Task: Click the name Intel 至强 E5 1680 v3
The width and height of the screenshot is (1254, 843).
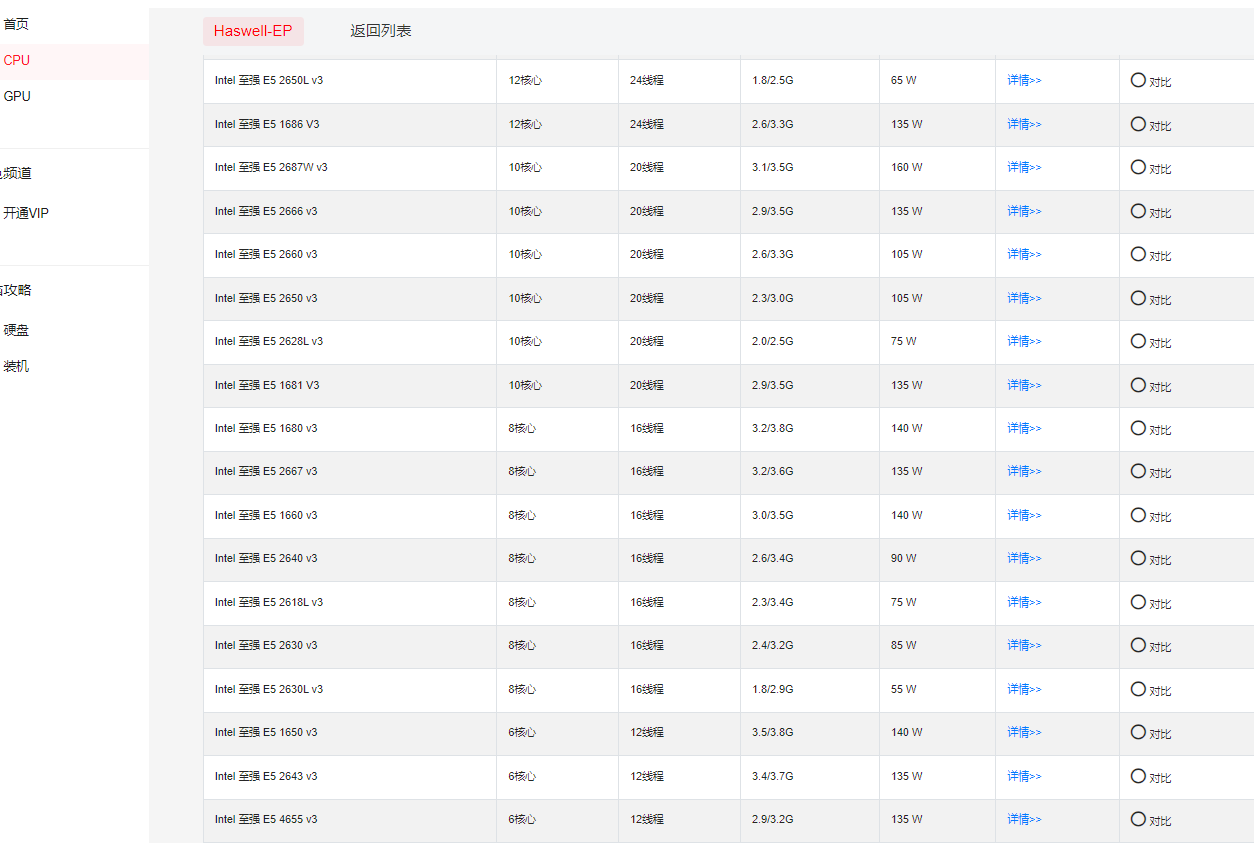Action: tap(266, 428)
